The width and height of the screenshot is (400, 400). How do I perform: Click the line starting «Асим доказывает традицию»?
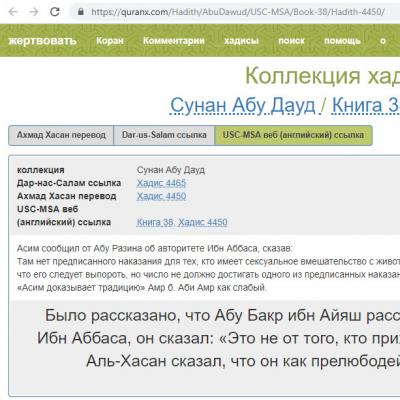tap(142, 287)
